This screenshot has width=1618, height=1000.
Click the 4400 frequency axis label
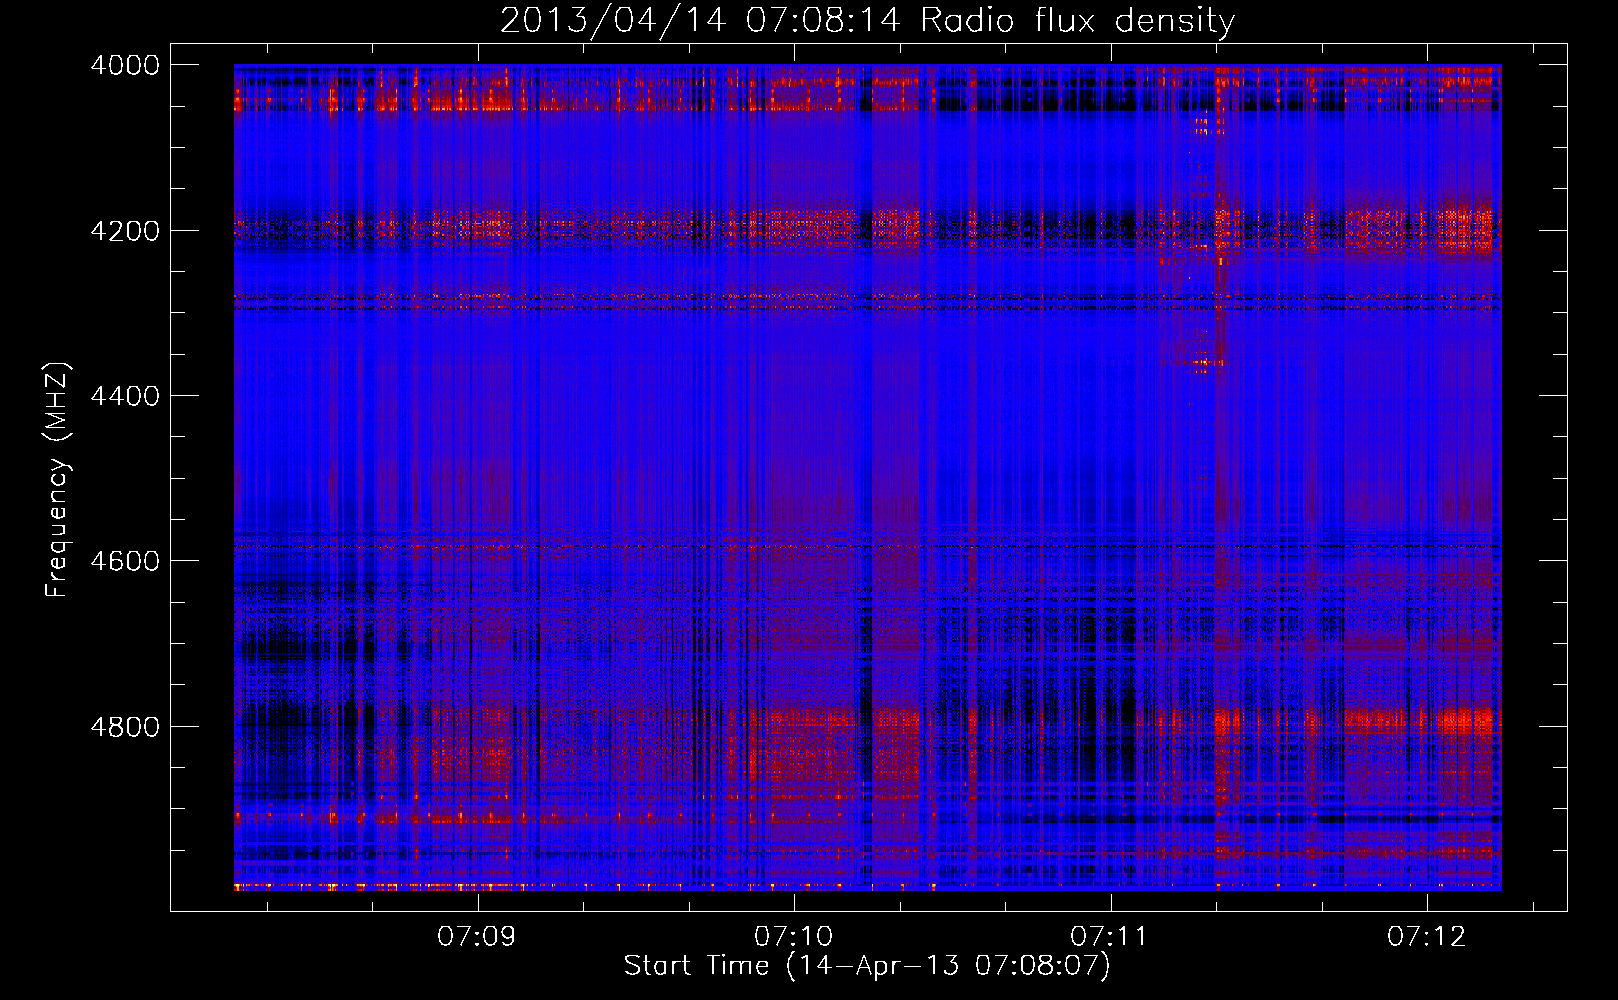(125, 396)
